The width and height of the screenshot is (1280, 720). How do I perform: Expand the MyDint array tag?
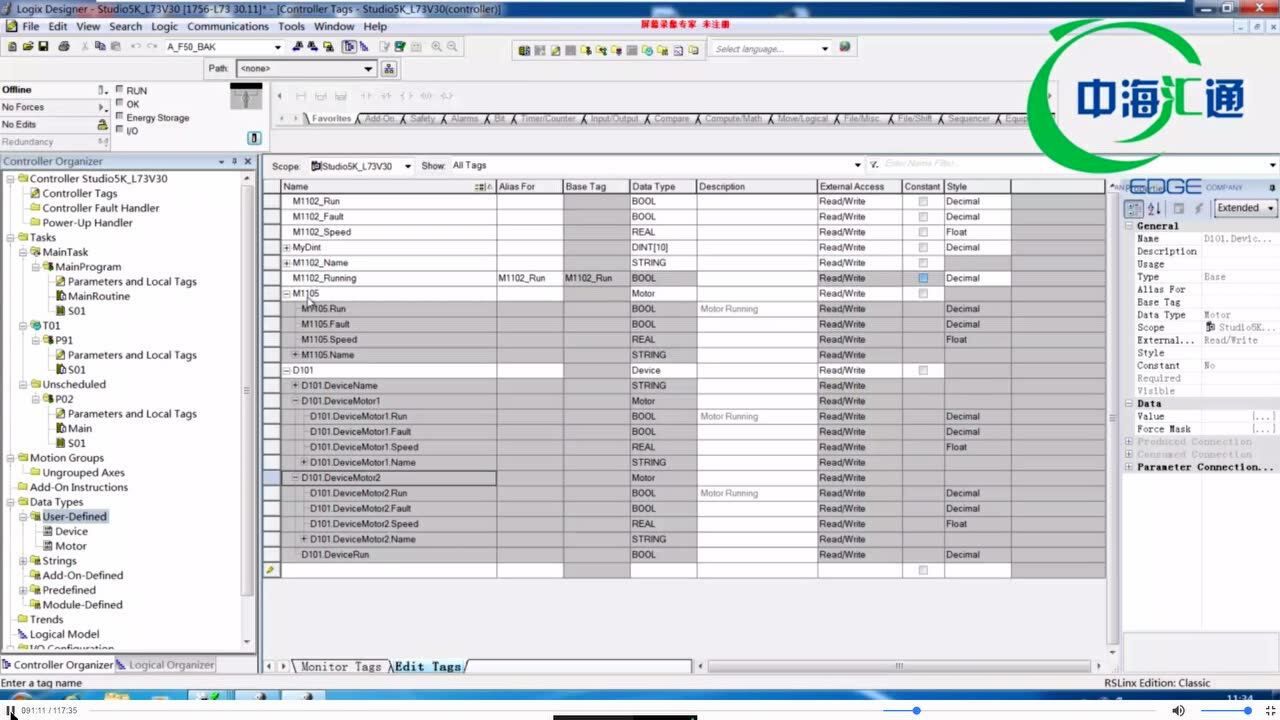pyautogui.click(x=287, y=247)
